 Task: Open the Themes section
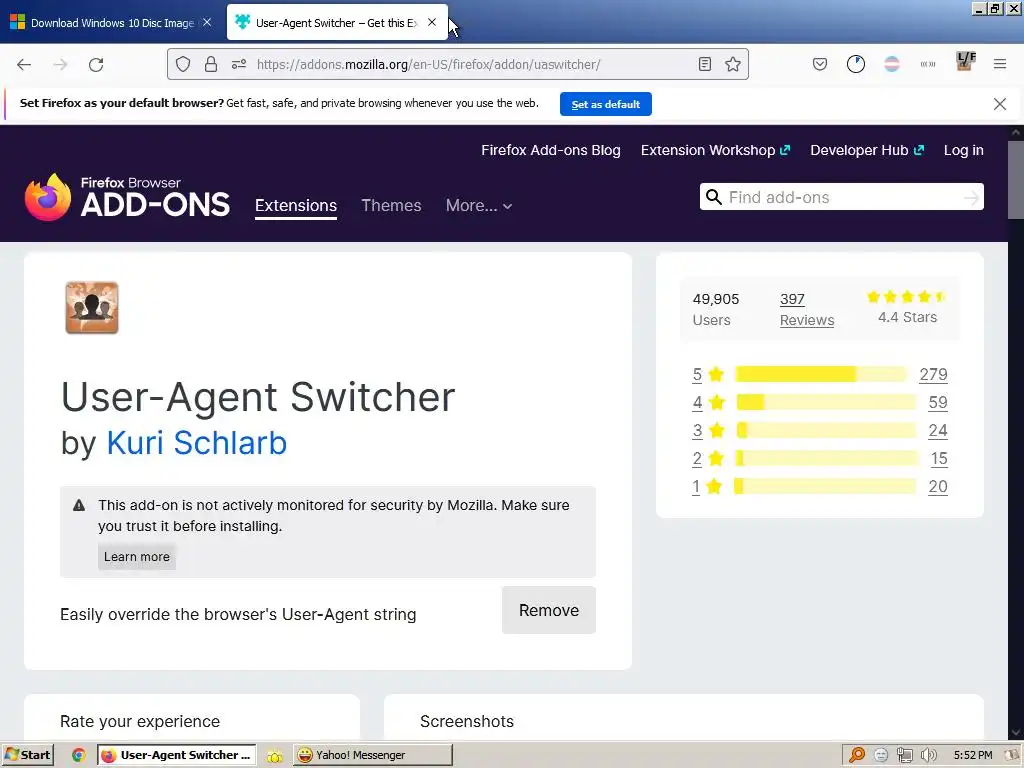click(391, 206)
